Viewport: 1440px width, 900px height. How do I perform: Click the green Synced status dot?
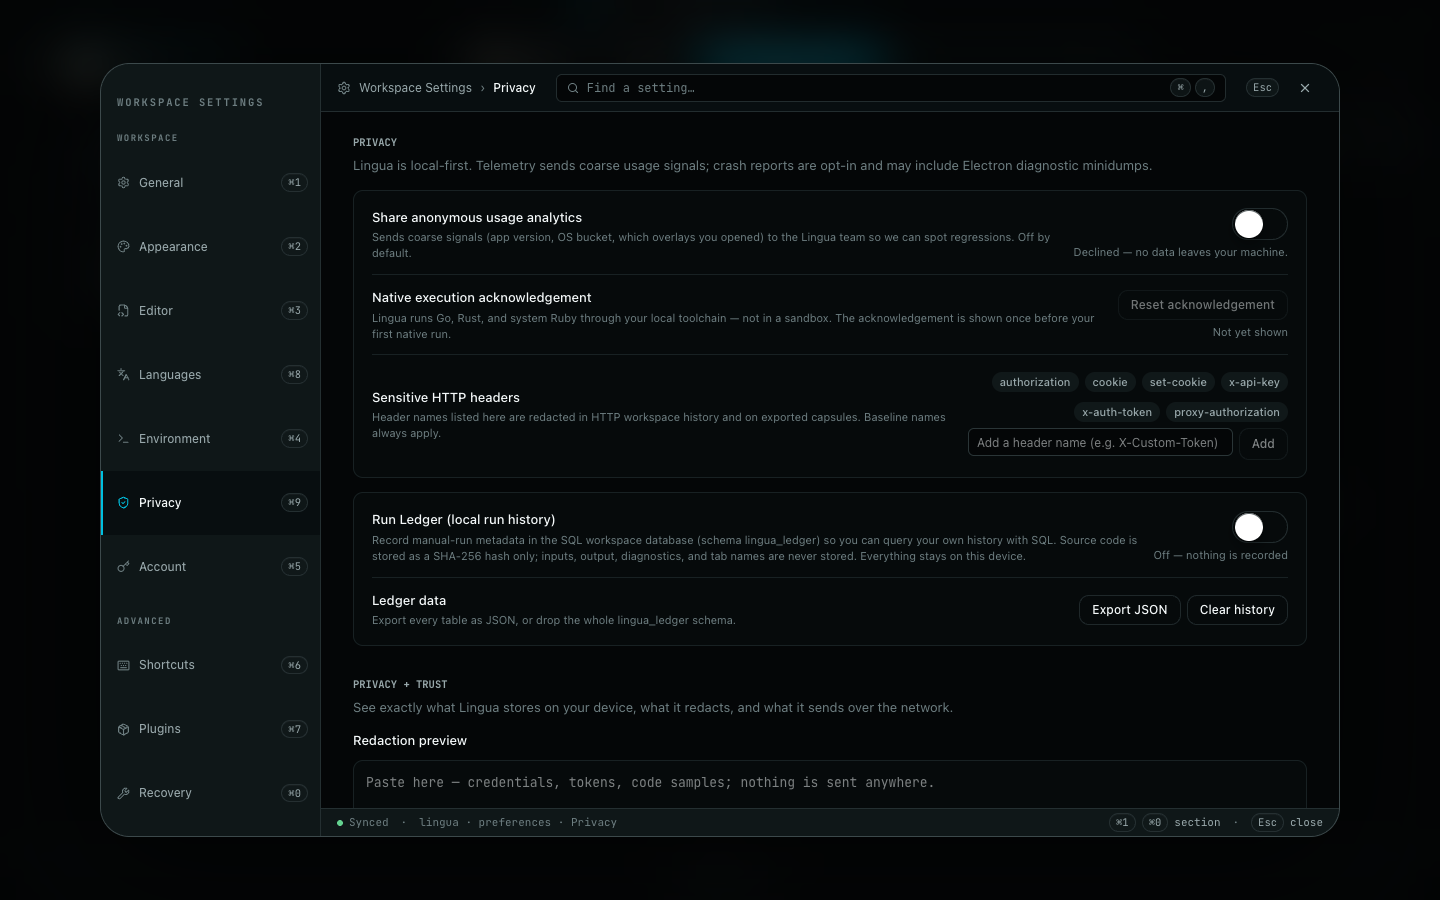coord(340,823)
